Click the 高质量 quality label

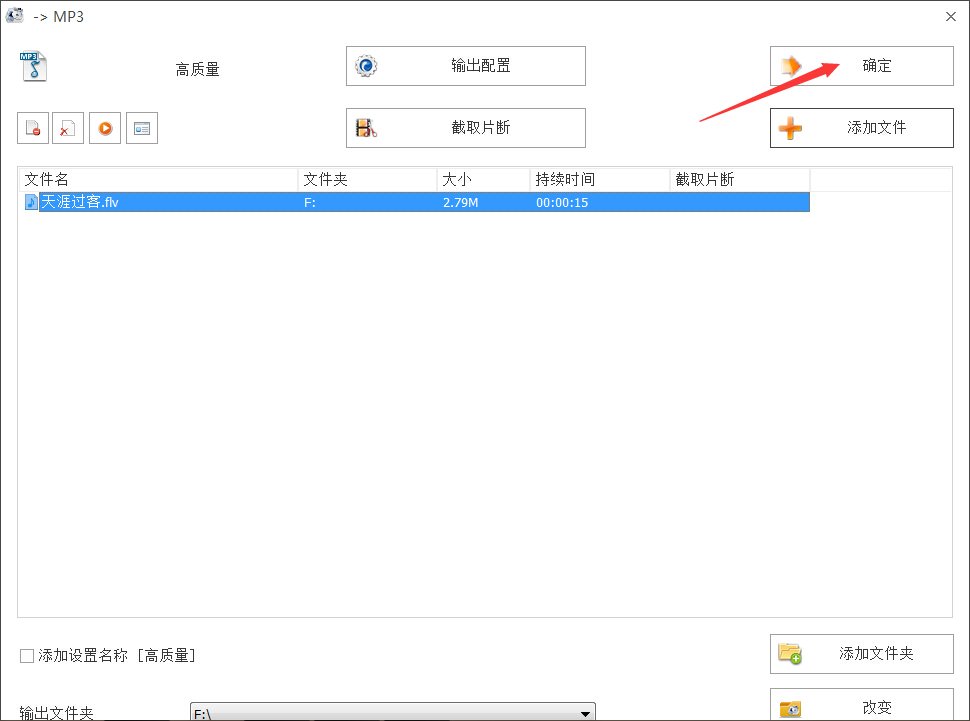(197, 69)
